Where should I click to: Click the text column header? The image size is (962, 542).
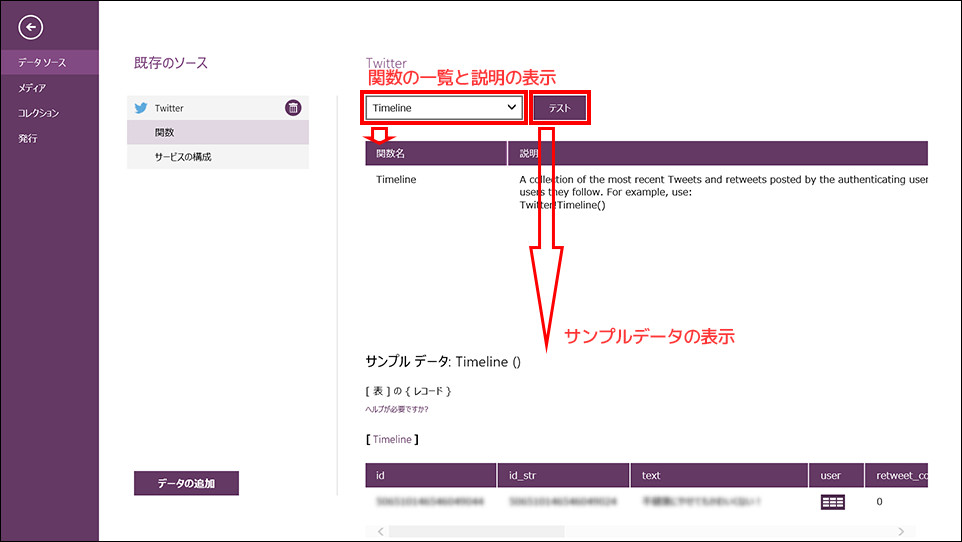719,475
